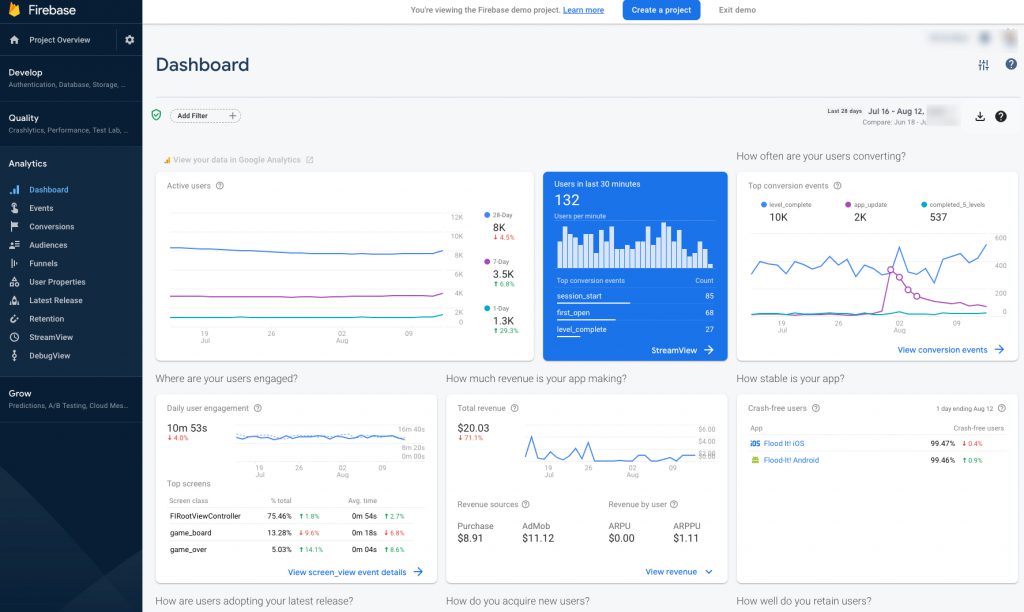Open the Learn more link
Screen dimensions: 1024x612
pyautogui.click(x=583, y=10)
